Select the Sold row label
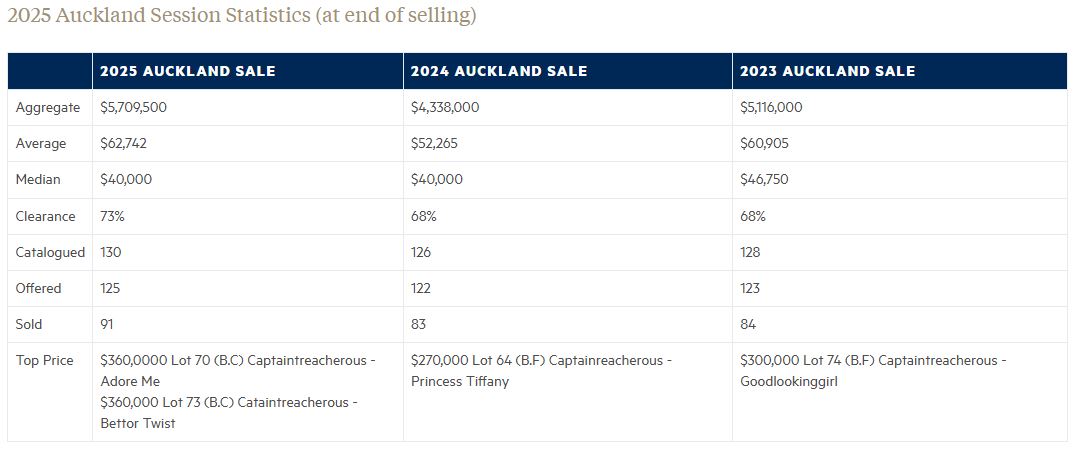 tap(29, 324)
